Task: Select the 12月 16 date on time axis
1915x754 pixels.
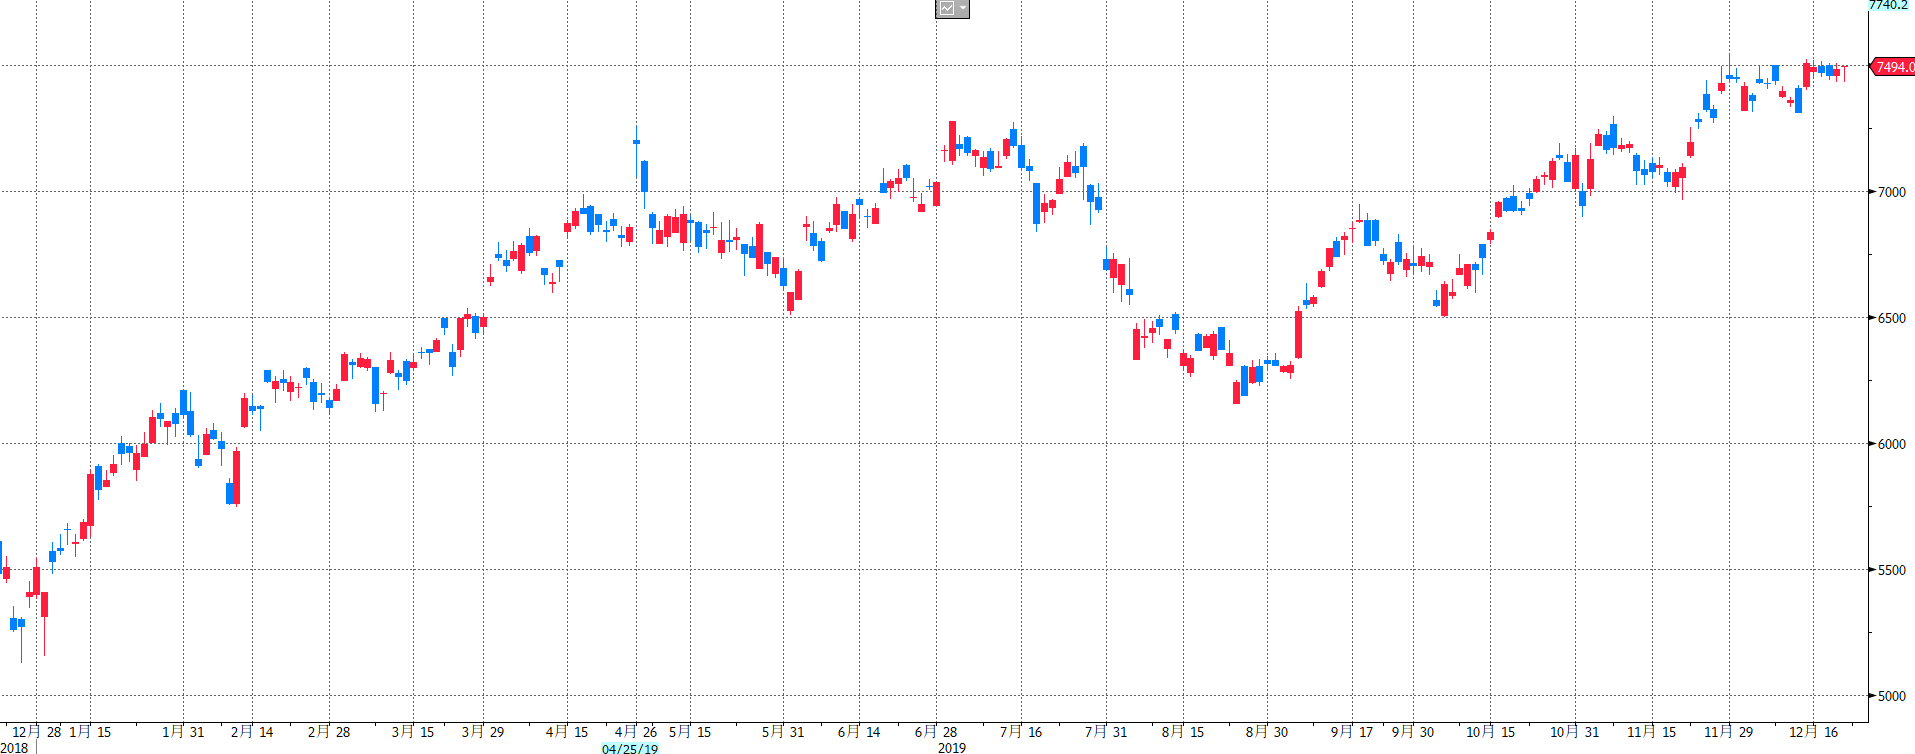Action: point(1813,732)
